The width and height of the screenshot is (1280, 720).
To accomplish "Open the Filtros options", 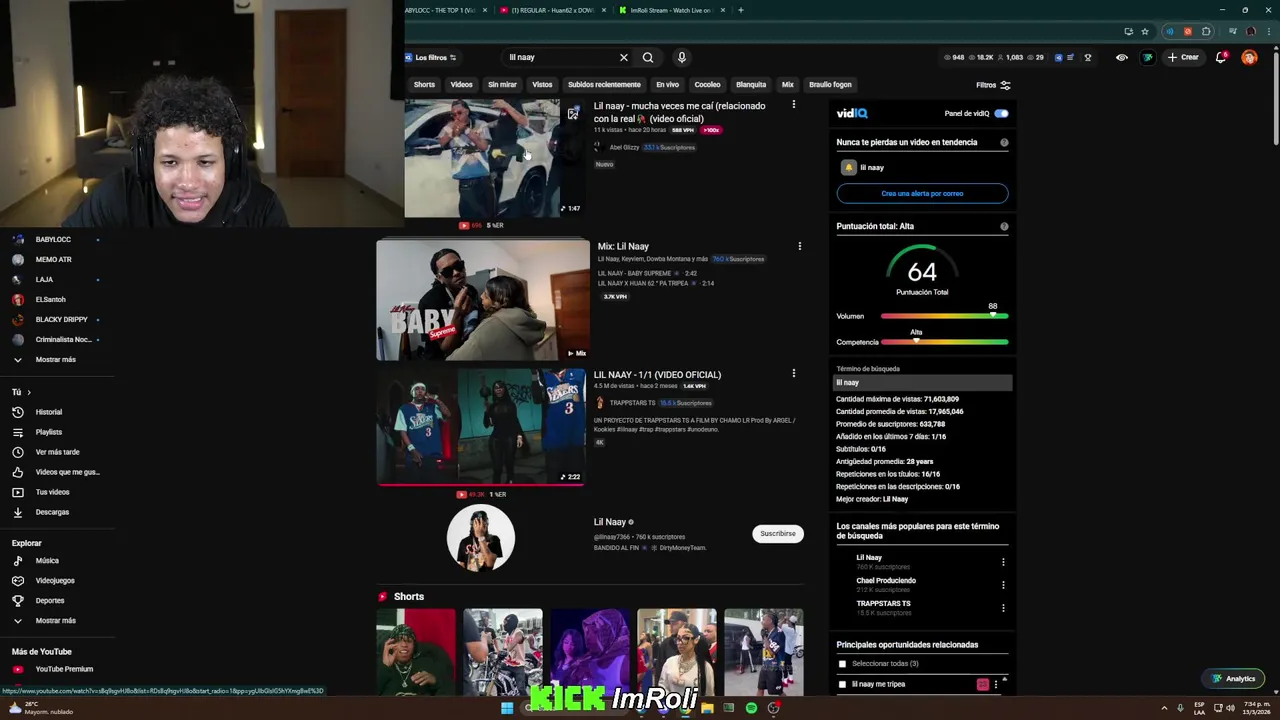I will pyautogui.click(x=993, y=85).
